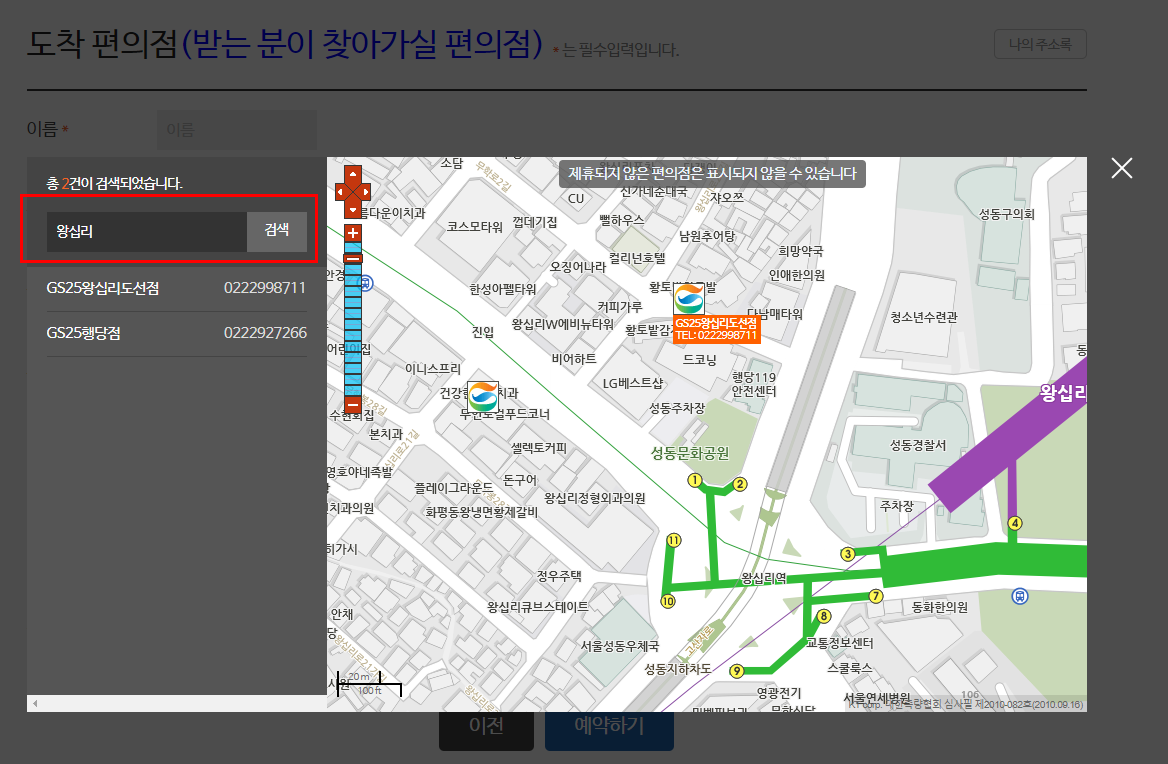
Task: Click the zoom slider handle near the top
Action: pyautogui.click(x=353, y=258)
